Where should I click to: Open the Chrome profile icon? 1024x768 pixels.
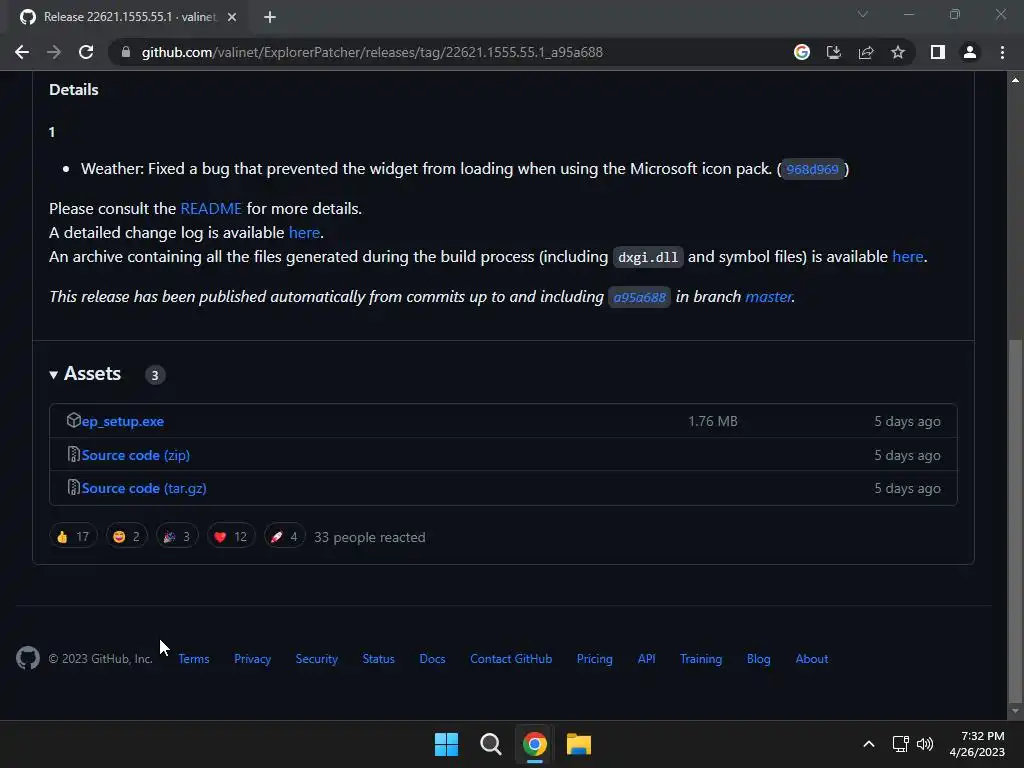970,52
